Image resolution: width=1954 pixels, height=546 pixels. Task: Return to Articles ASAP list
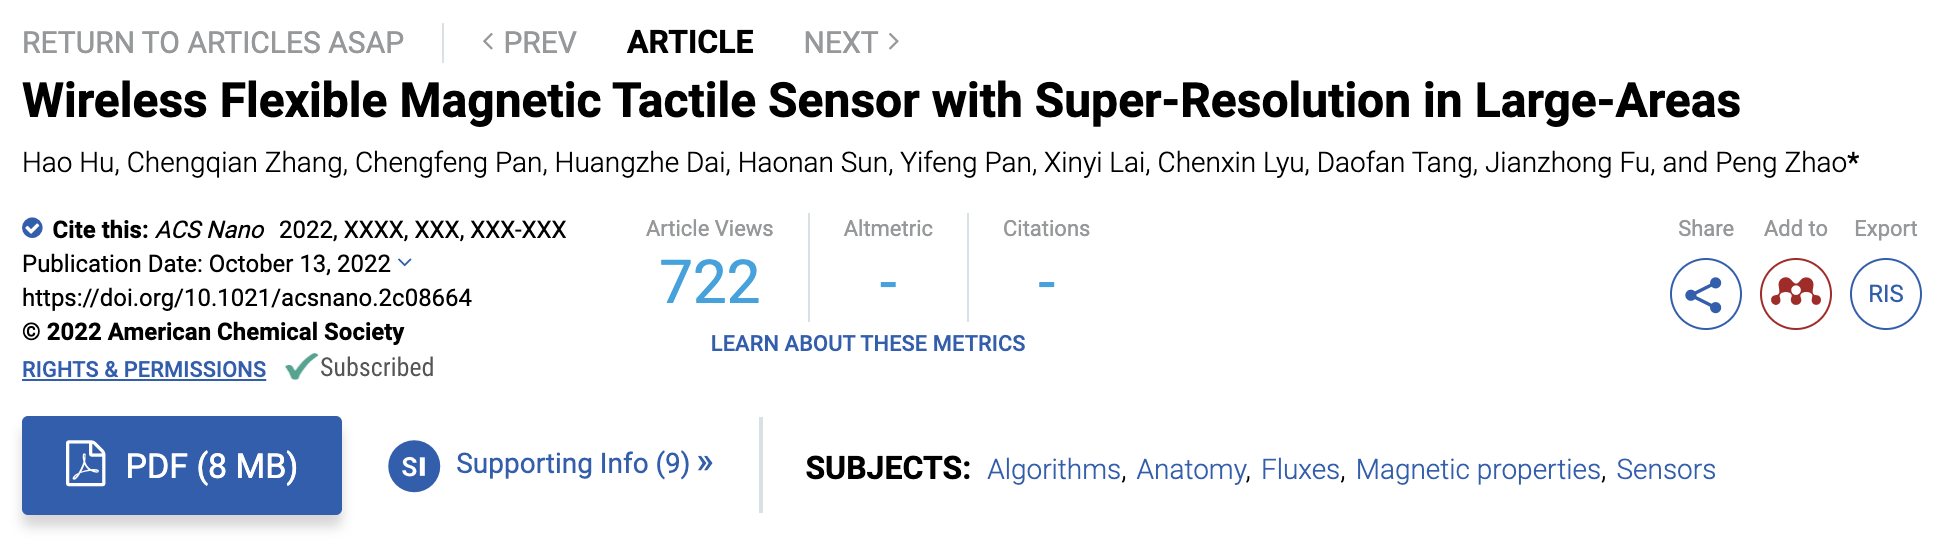213,43
